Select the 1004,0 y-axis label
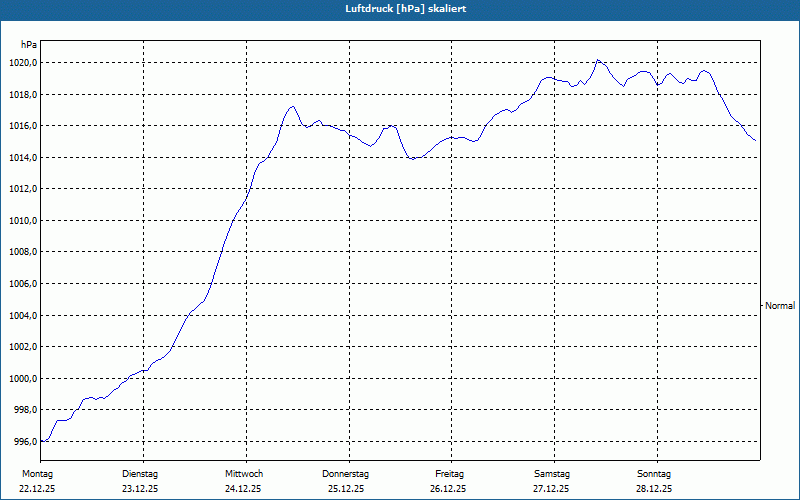Image resolution: width=800 pixels, height=500 pixels. (x=22, y=315)
